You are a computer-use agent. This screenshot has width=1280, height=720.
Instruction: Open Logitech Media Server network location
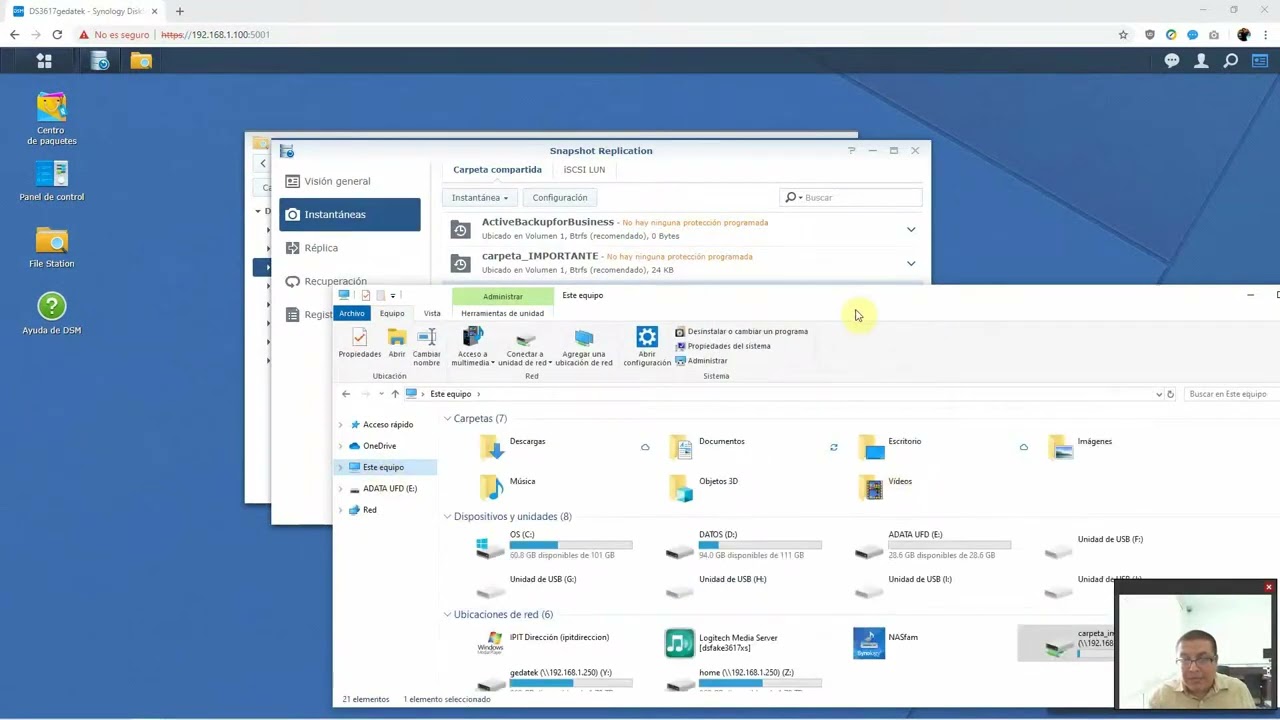(x=723, y=642)
